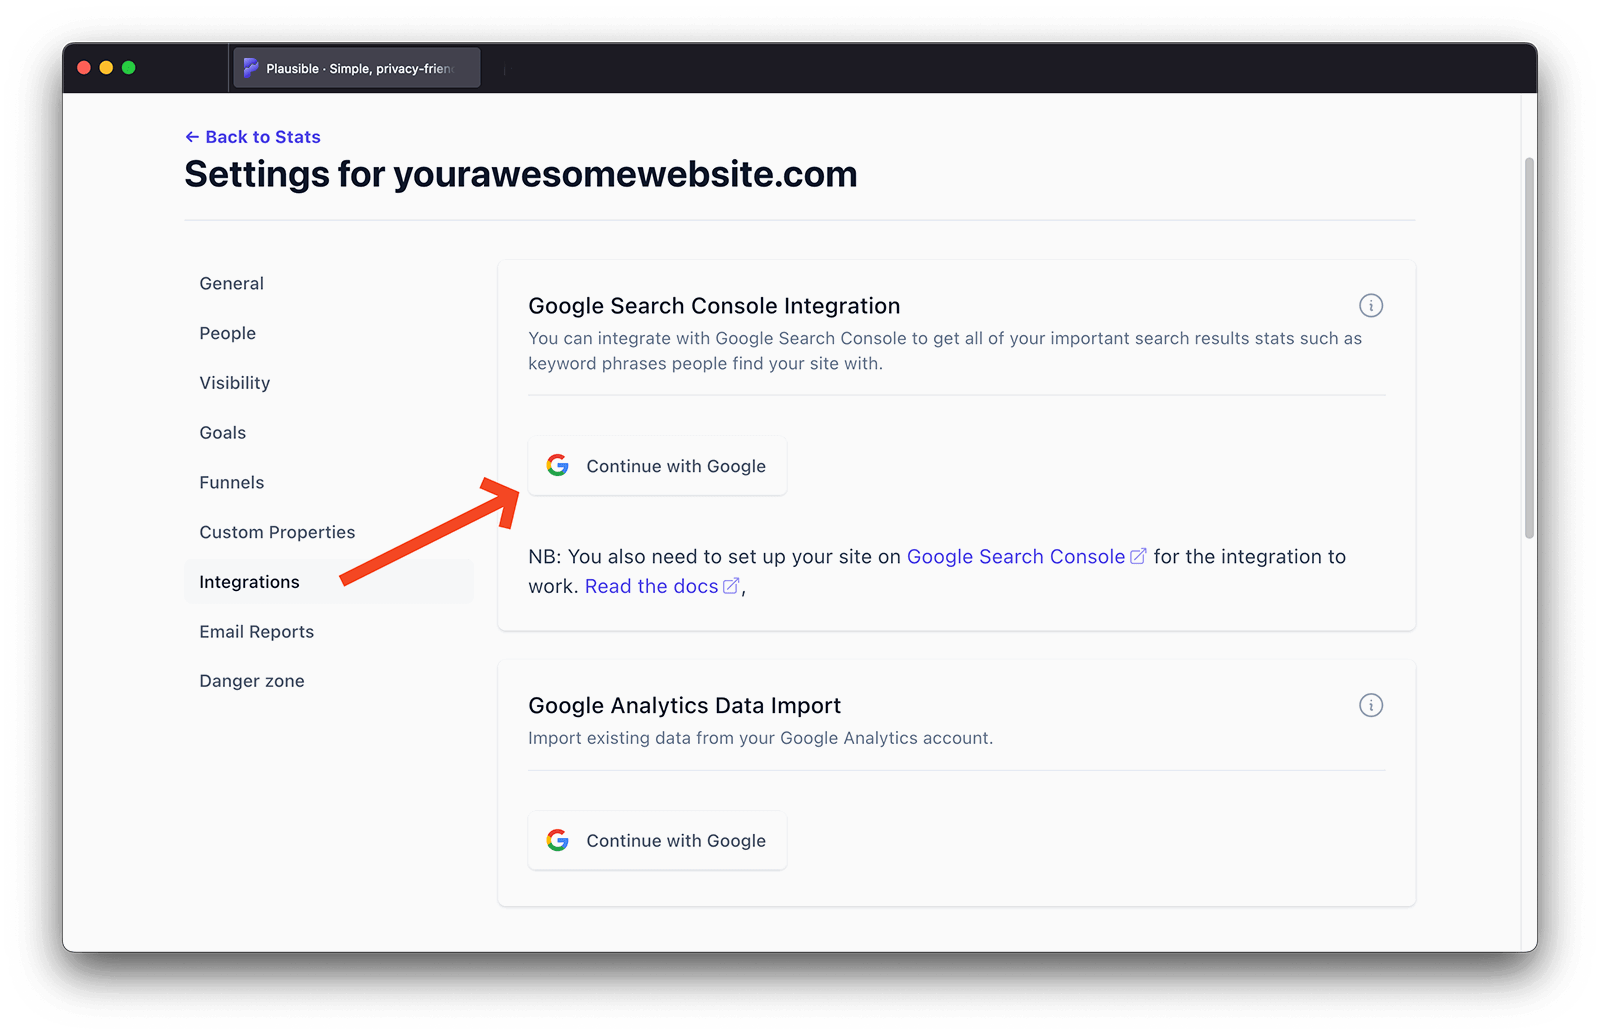Screen dimensions: 1600x1034
Task: Click Plausible logo in browser tab
Action: pyautogui.click(x=251, y=68)
